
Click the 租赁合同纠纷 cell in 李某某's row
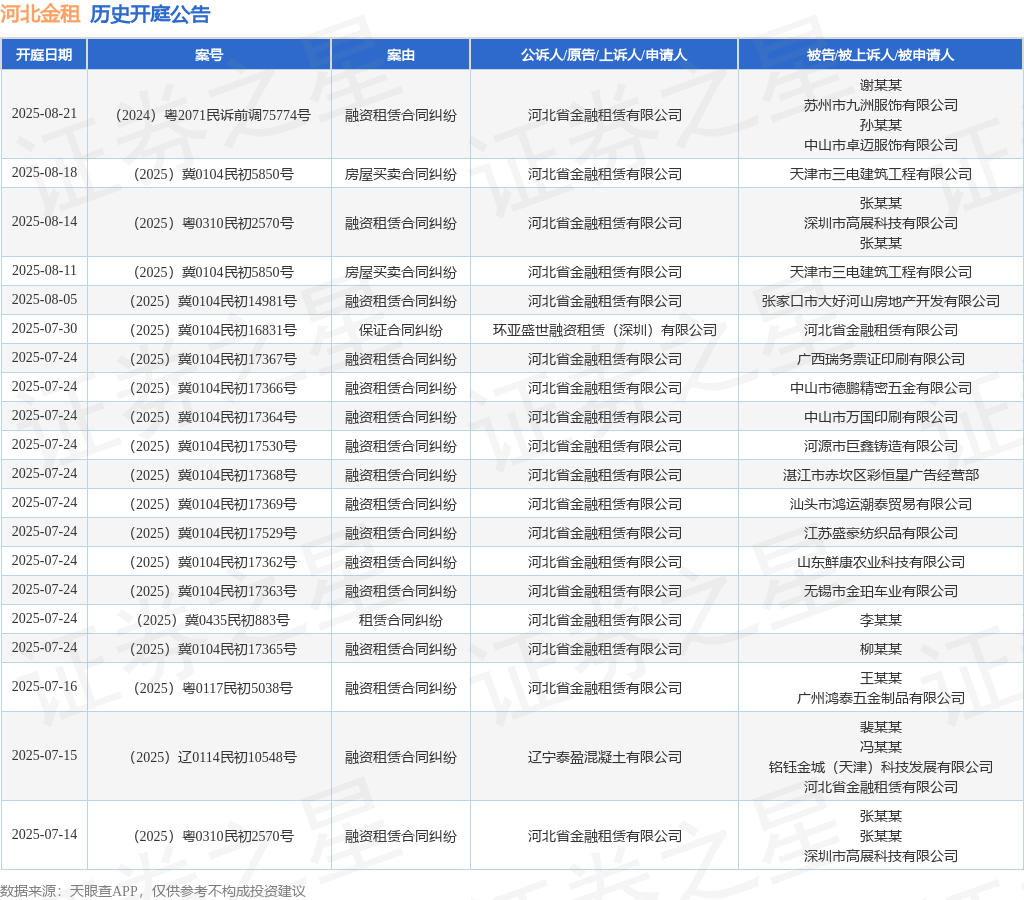[x=400, y=620]
